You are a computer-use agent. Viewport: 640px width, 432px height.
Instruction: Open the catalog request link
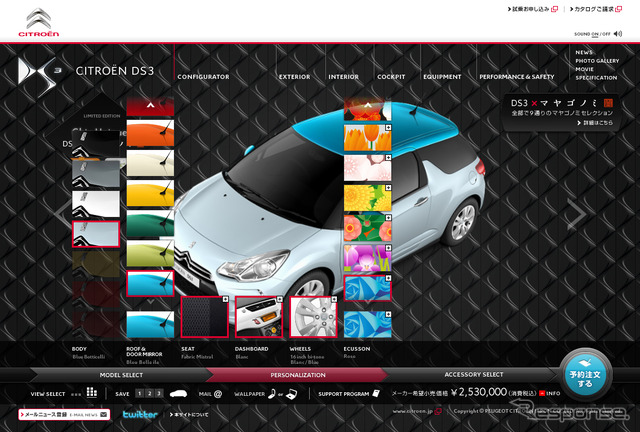tap(596, 9)
